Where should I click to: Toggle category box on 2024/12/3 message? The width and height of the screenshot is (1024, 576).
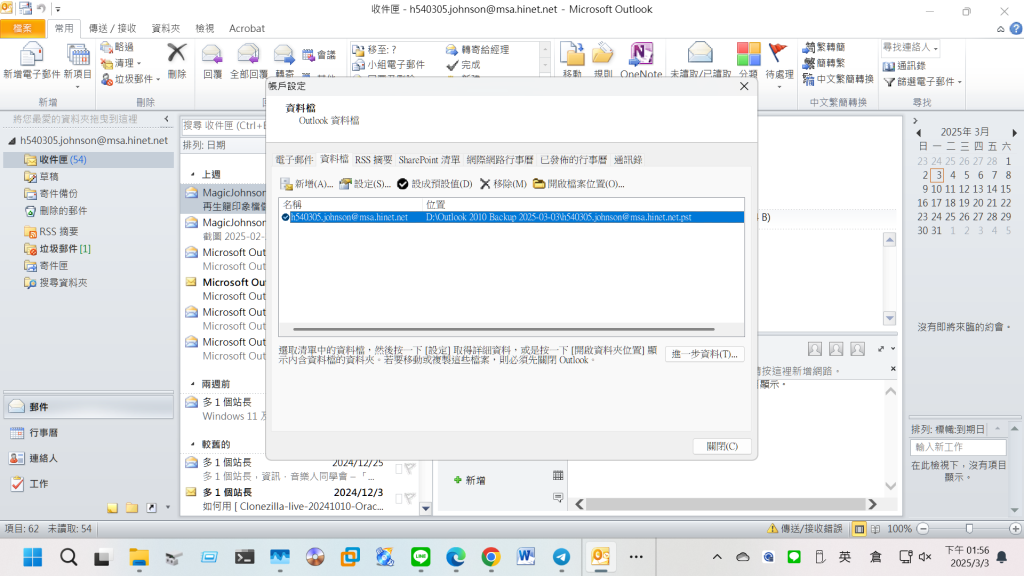(x=399, y=498)
